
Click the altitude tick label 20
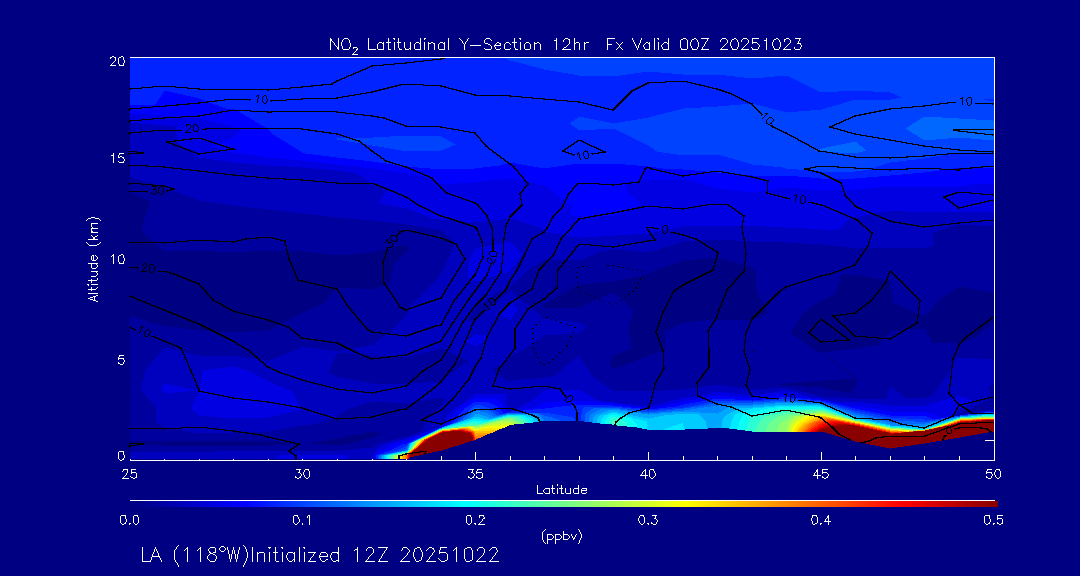(x=118, y=61)
